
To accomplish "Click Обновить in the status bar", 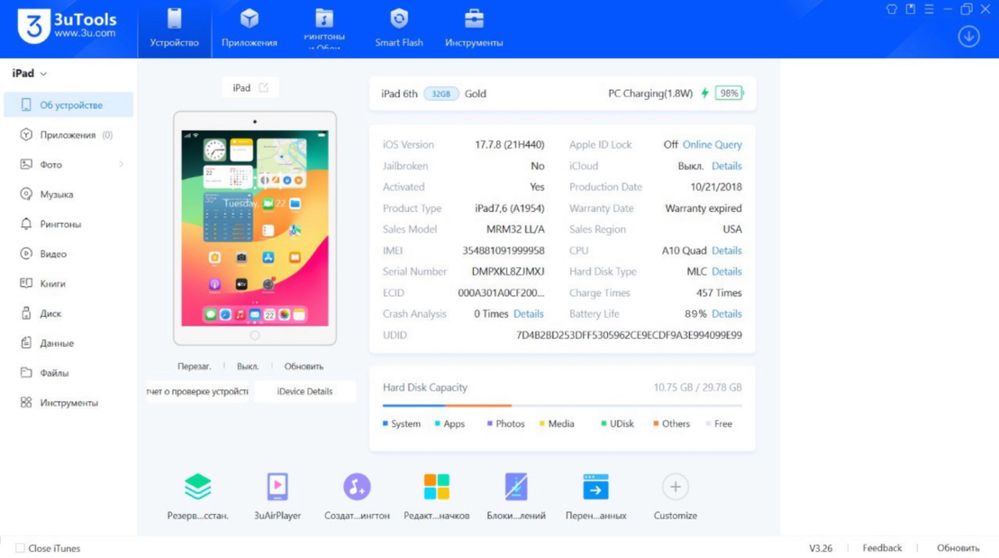I will [958, 548].
